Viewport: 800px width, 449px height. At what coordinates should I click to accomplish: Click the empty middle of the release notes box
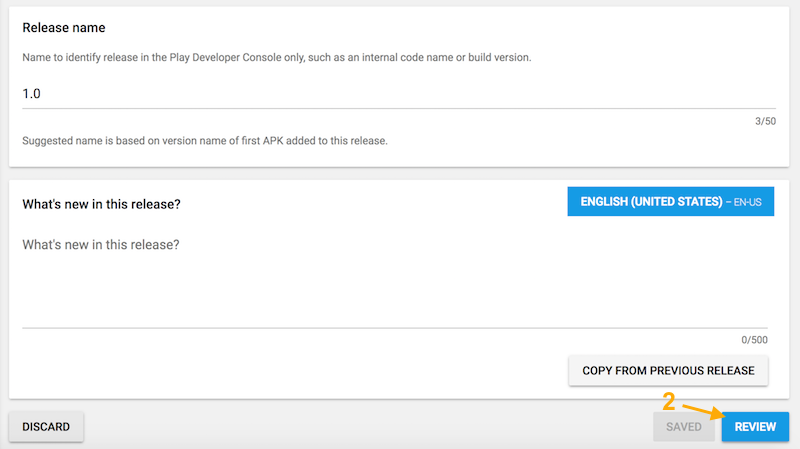point(395,288)
